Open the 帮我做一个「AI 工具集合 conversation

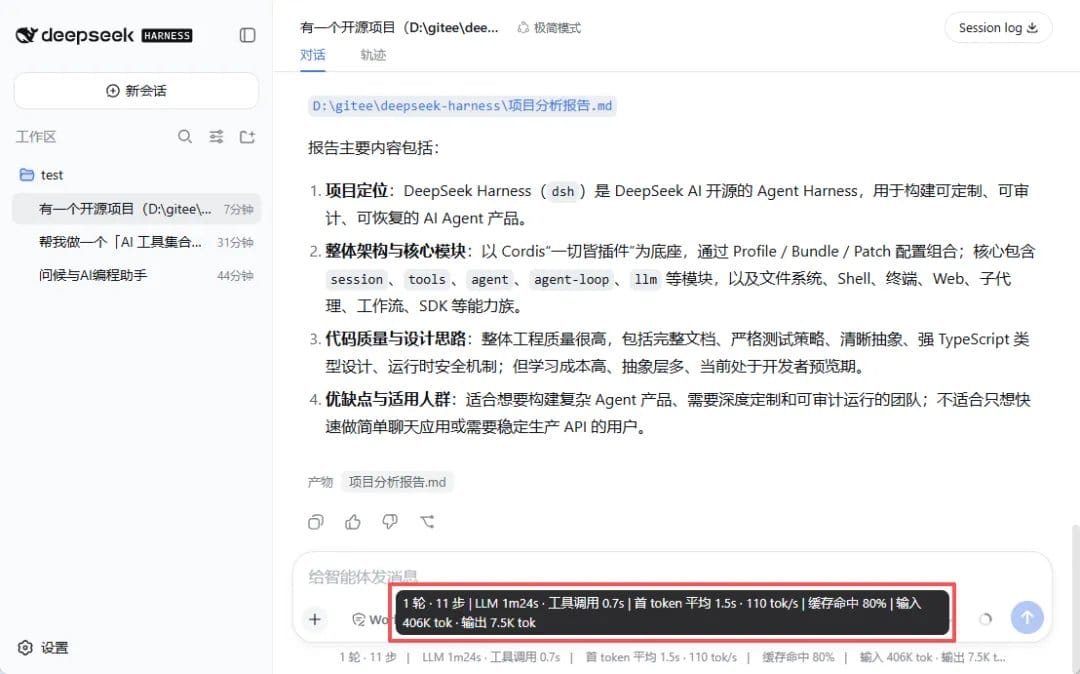136,242
